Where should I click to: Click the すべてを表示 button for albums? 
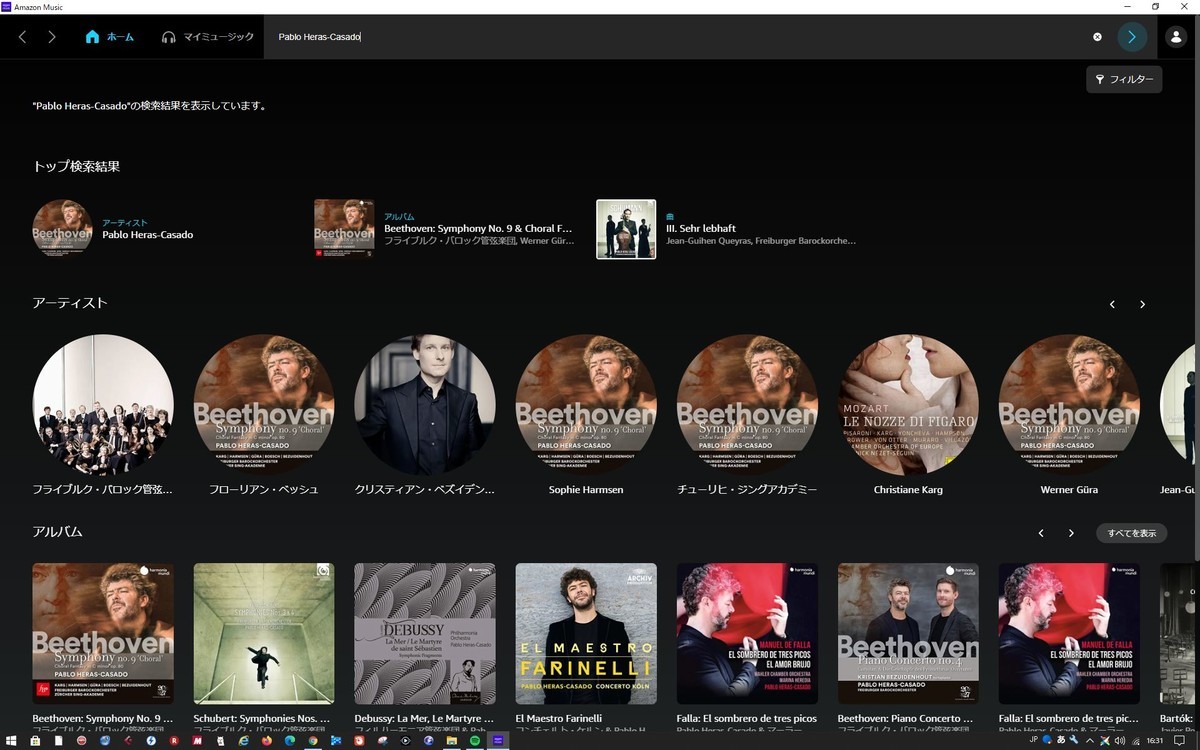pyautogui.click(x=1131, y=533)
